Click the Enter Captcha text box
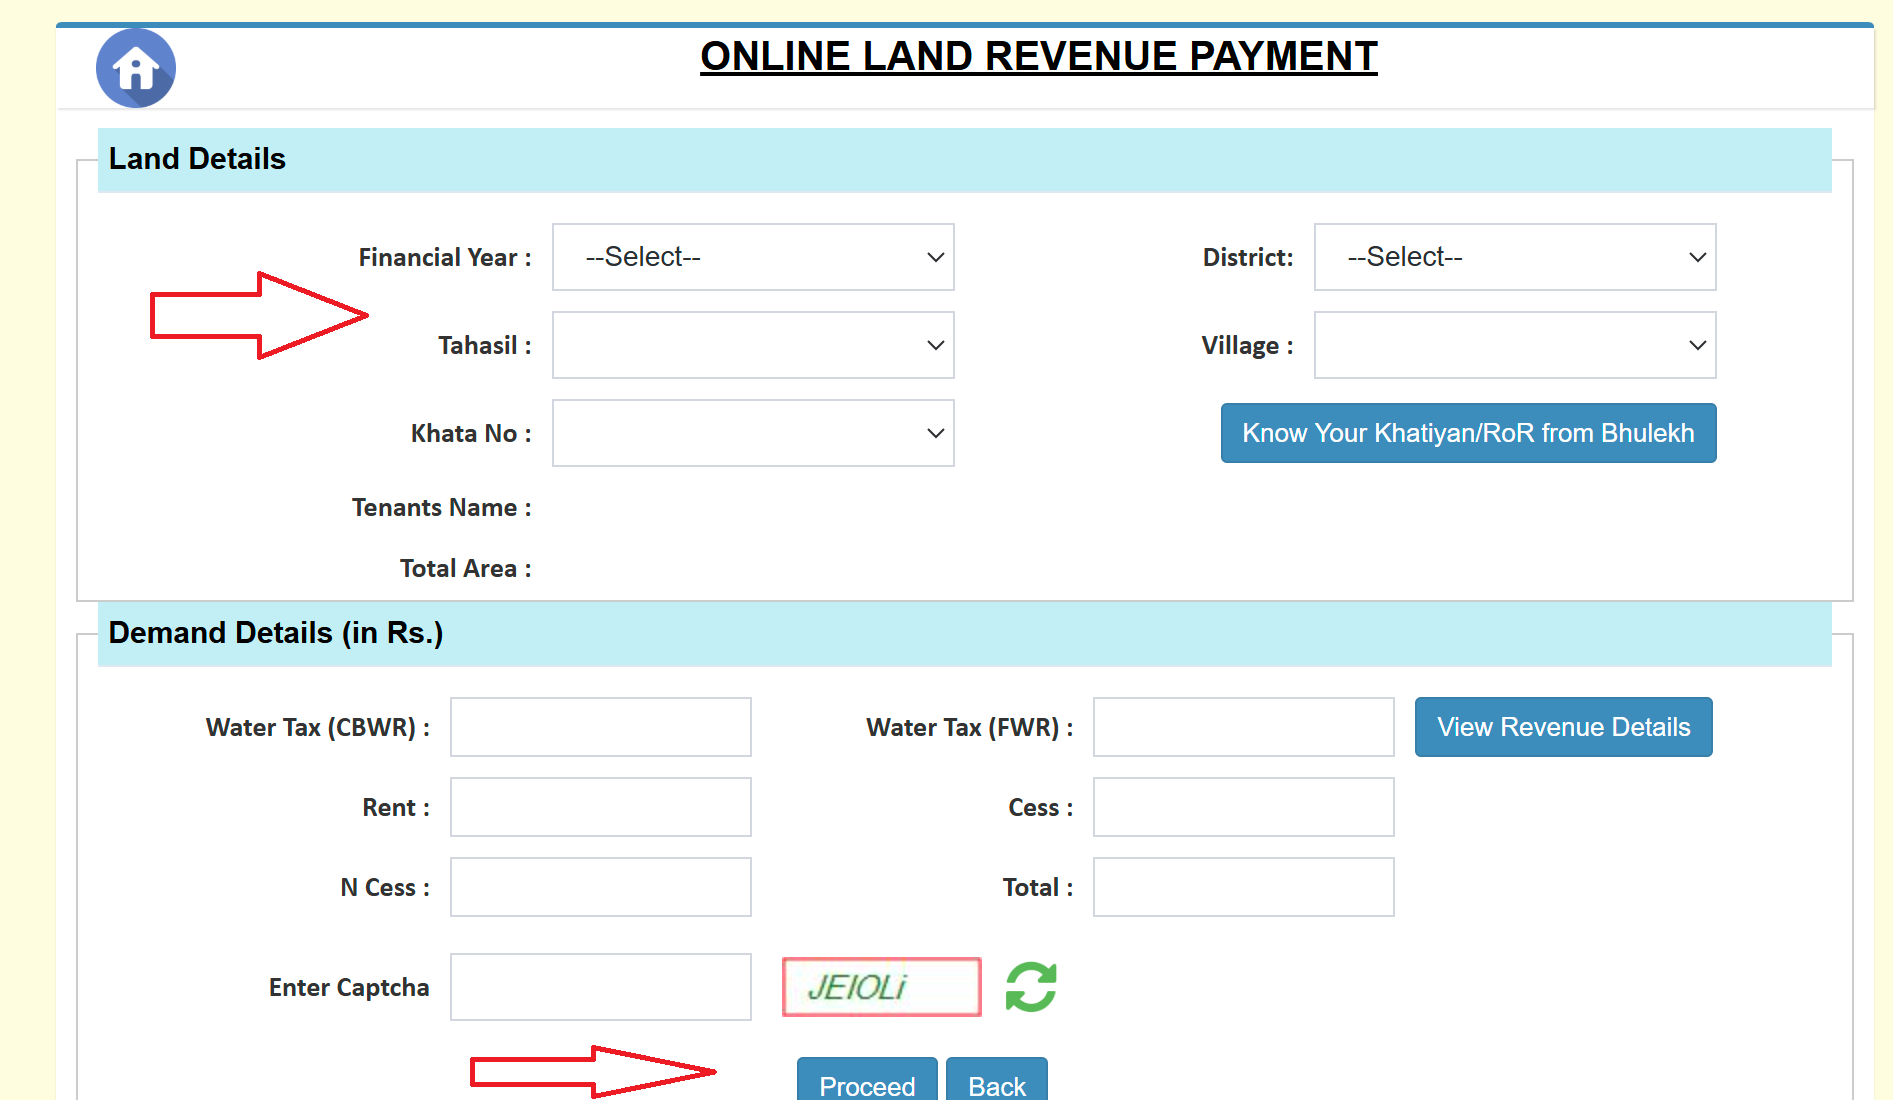 tap(599, 987)
